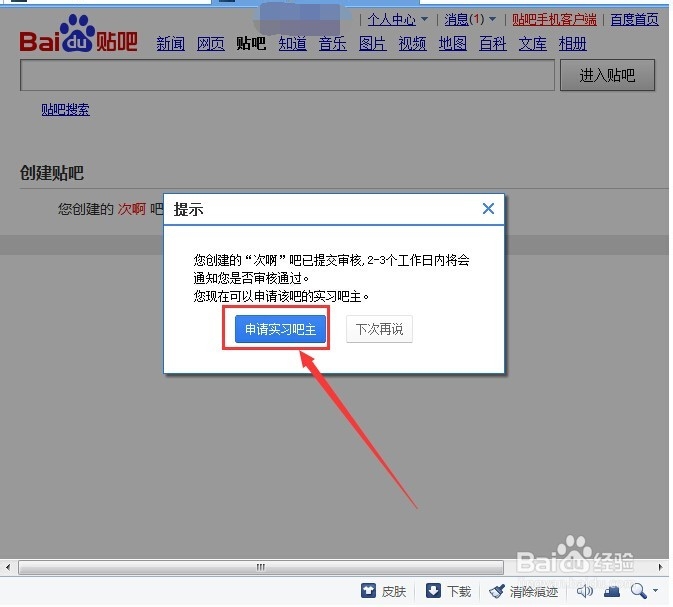The height and width of the screenshot is (607, 673).
Task: Open the 个人中心 link
Action: tap(391, 19)
